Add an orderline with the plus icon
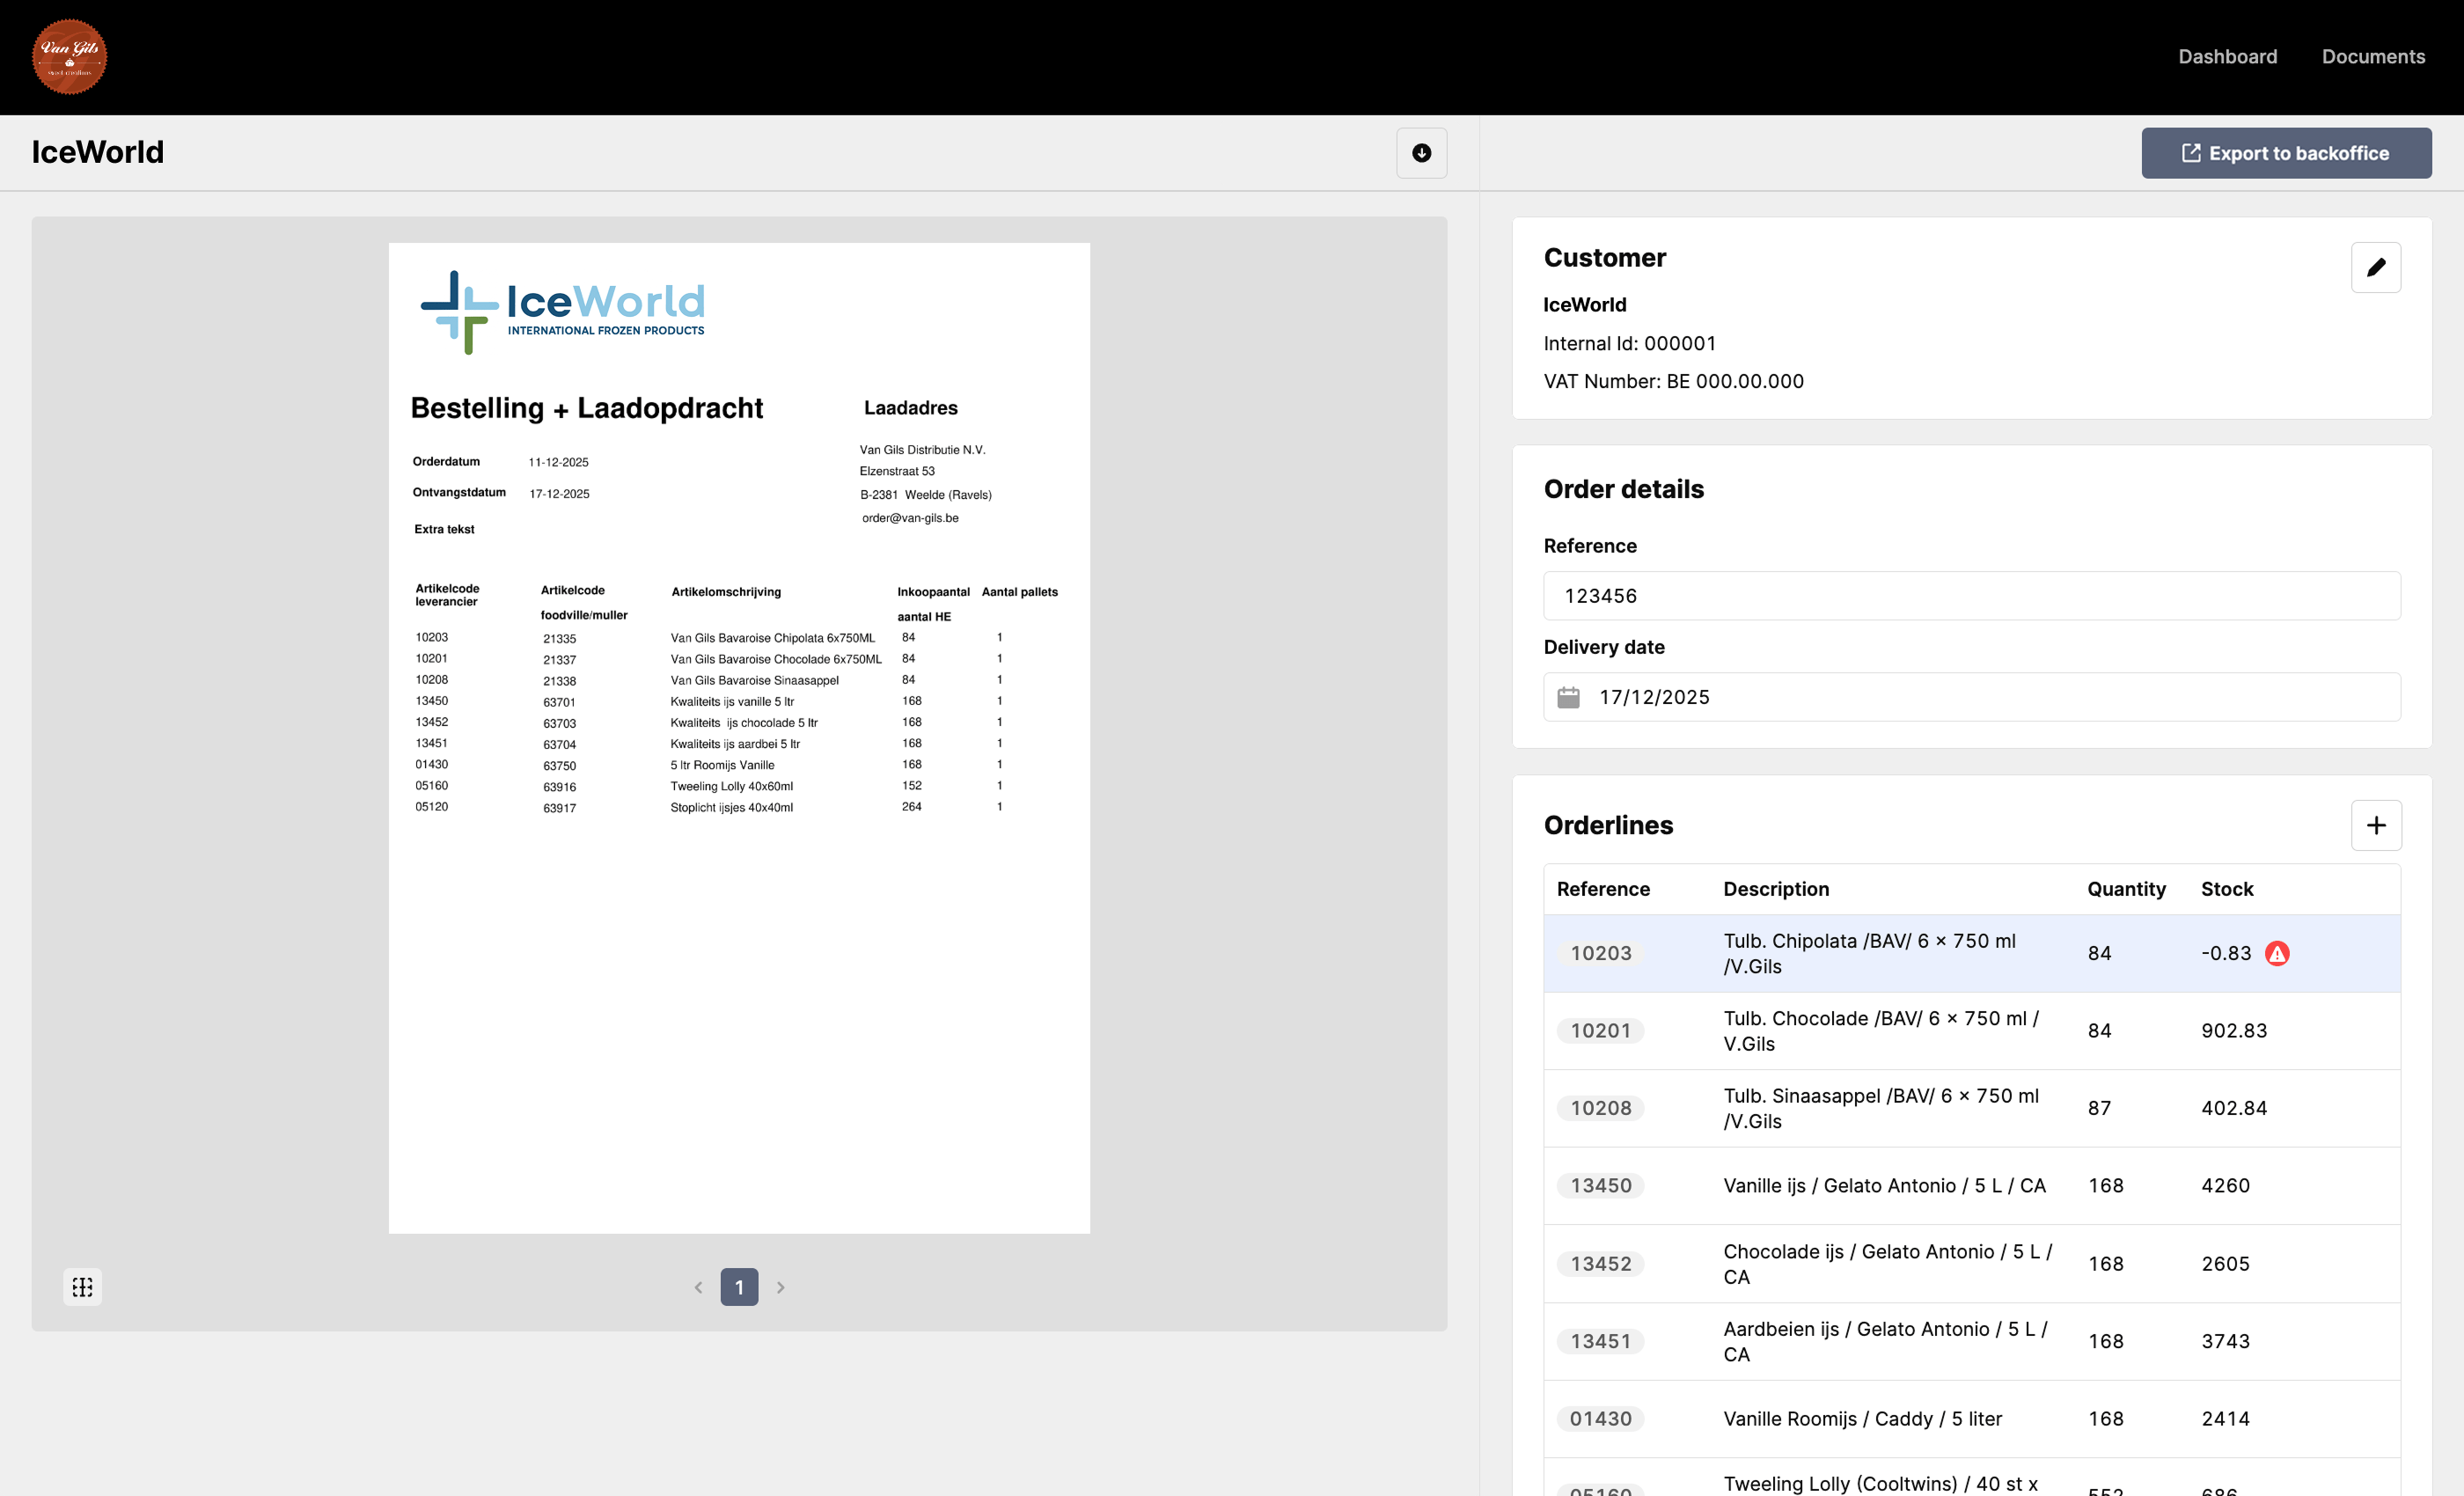 (x=2375, y=825)
